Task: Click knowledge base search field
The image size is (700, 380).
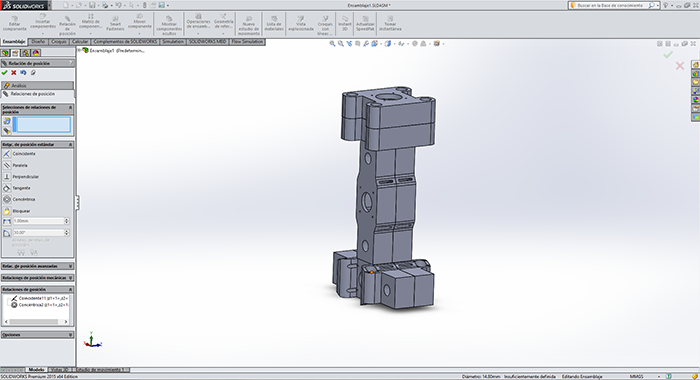Action: (x=609, y=5)
